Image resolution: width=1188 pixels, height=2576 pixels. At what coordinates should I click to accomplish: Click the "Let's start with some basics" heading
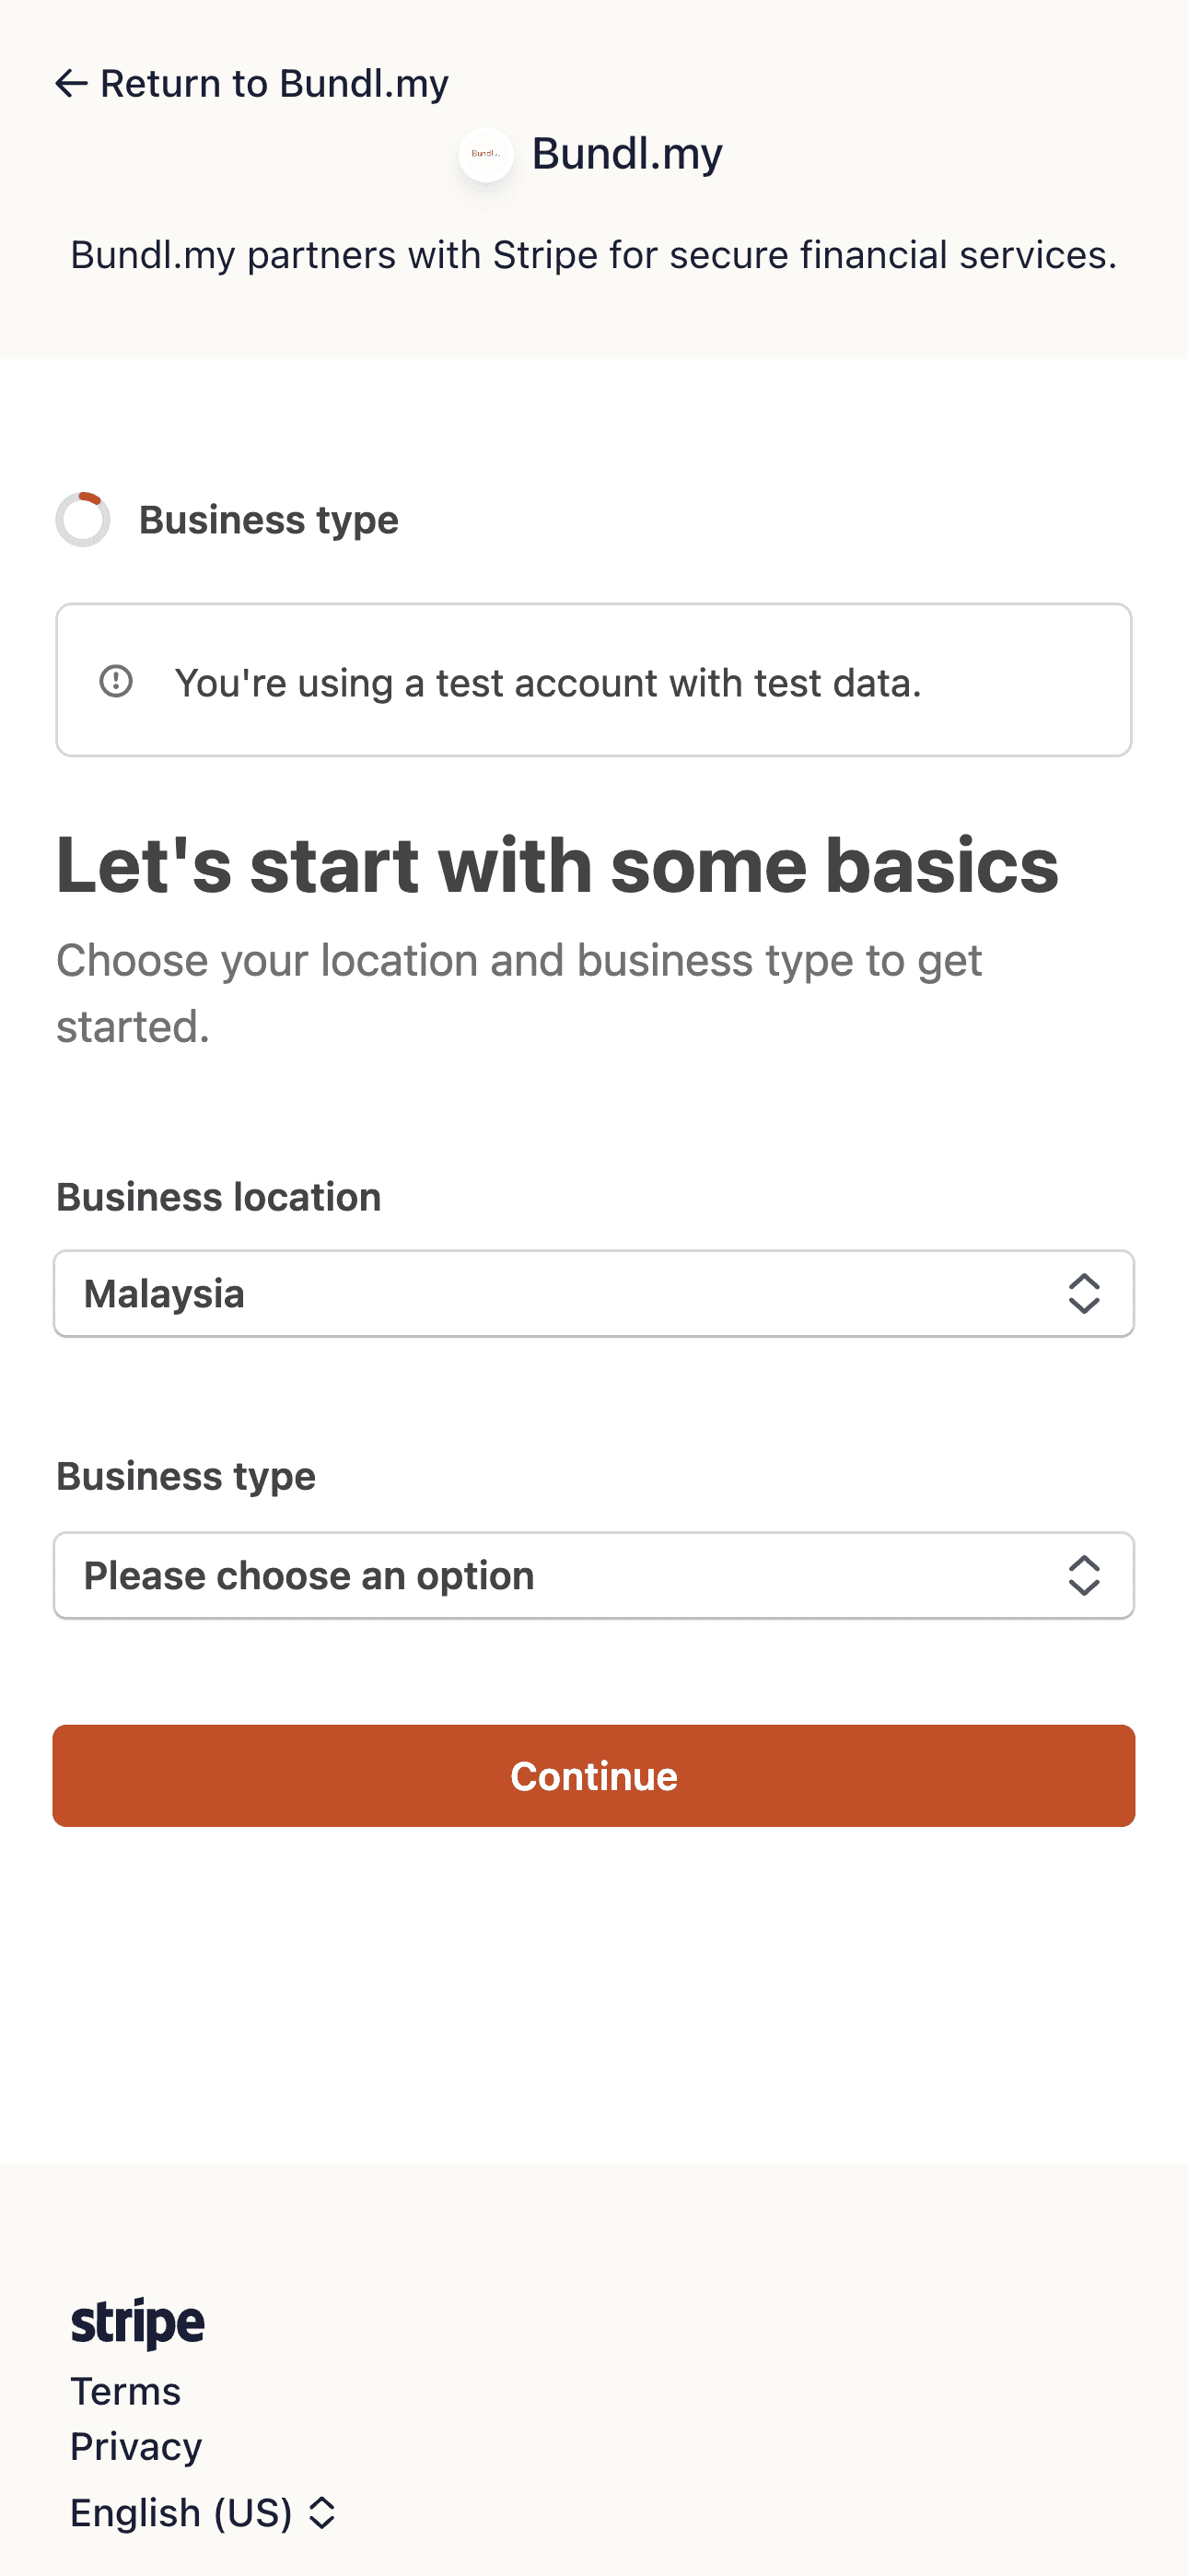pyautogui.click(x=557, y=865)
